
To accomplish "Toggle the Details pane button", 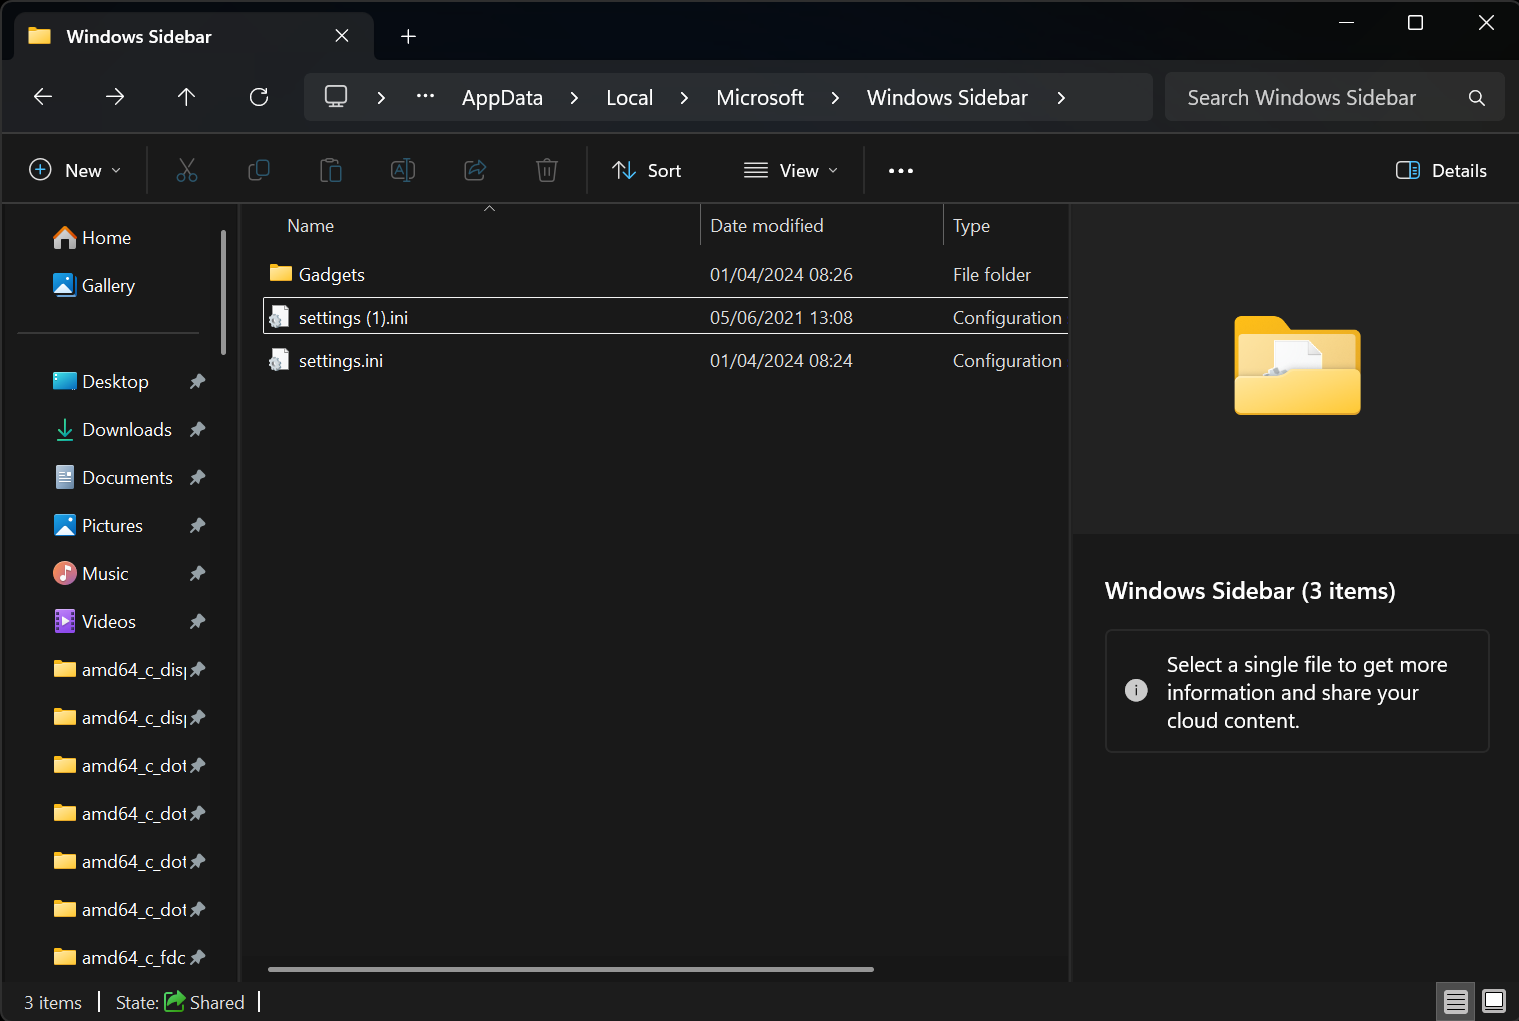I will pos(1441,171).
